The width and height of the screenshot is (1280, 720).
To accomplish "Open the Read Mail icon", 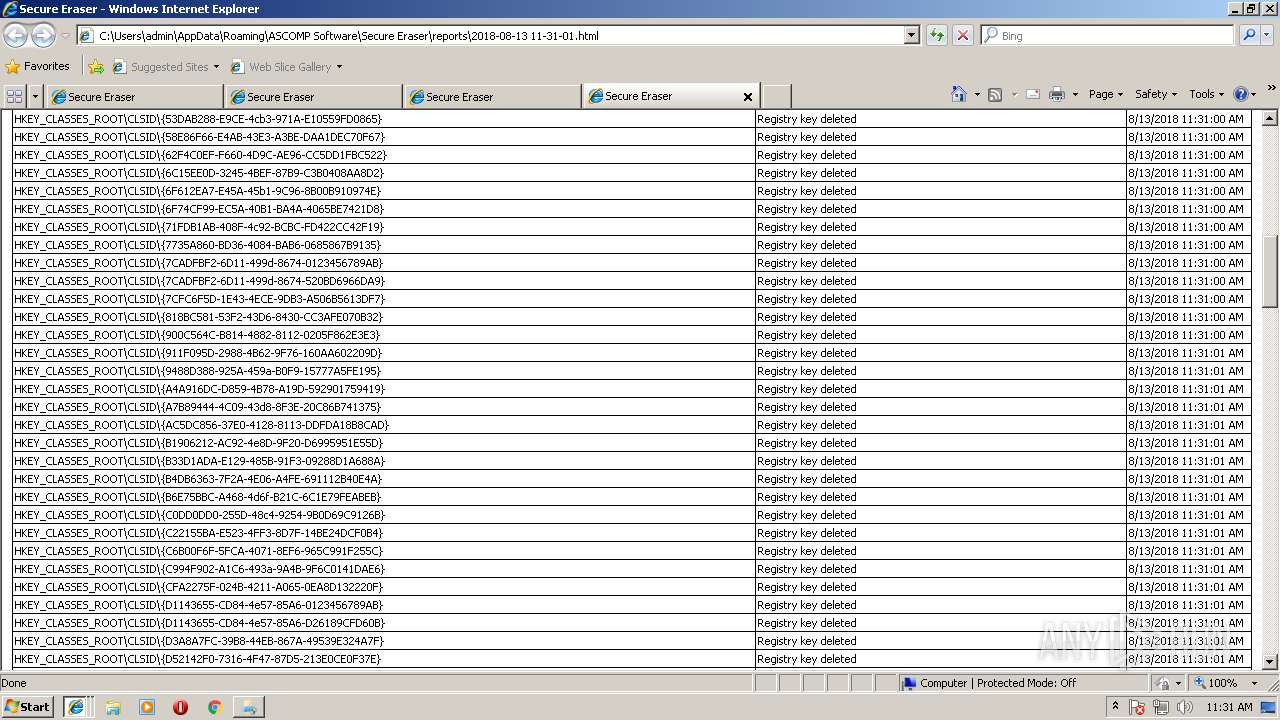I will coord(1033,94).
